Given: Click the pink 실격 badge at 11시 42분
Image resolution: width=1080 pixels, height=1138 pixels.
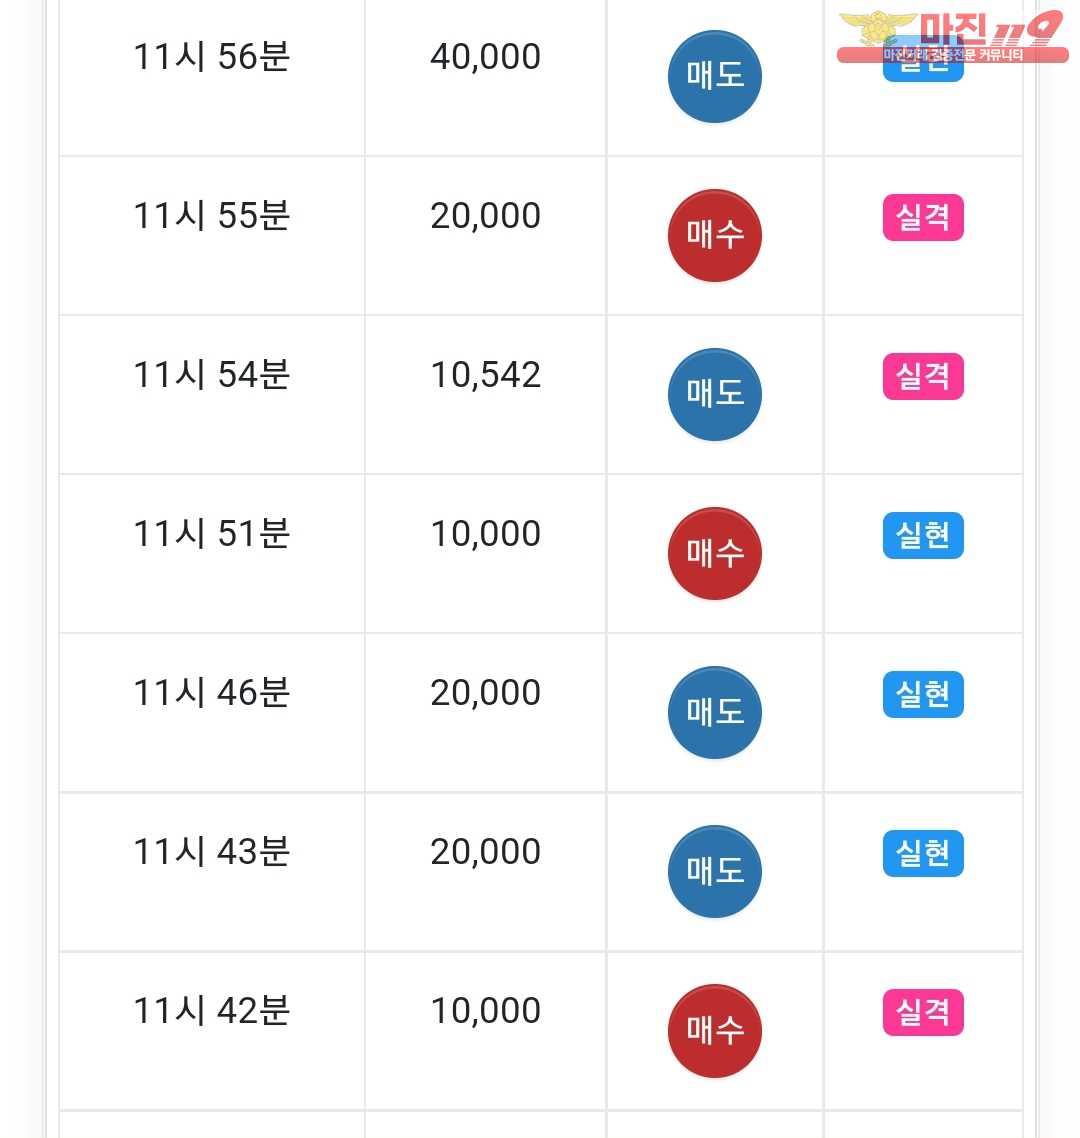Looking at the screenshot, I should pos(922,1012).
